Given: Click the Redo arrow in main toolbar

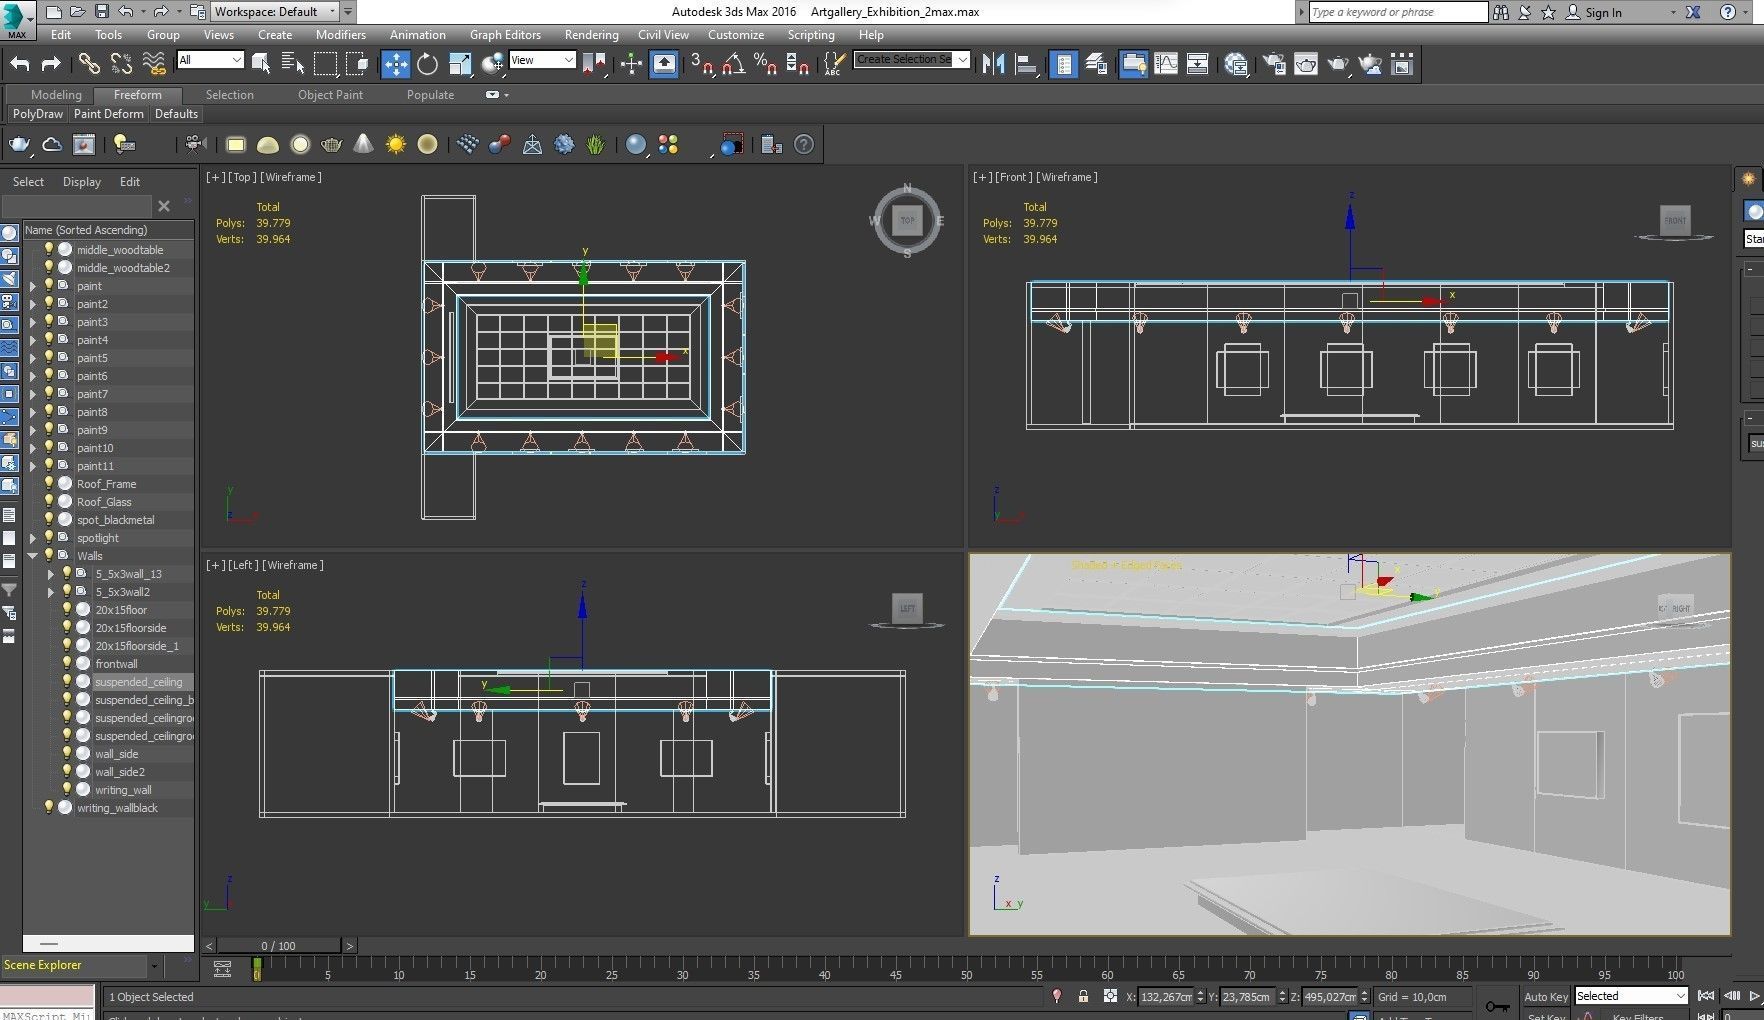Looking at the screenshot, I should [51, 64].
